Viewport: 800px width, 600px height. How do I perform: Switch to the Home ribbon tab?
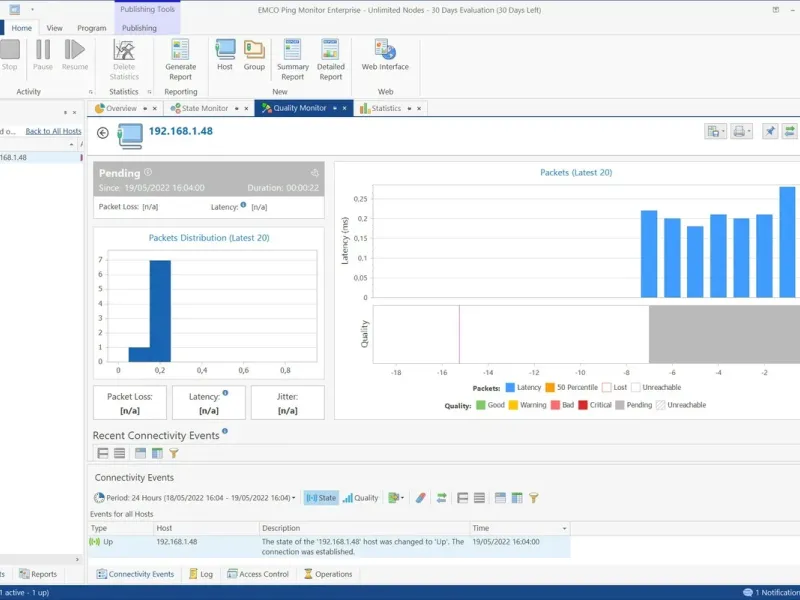tap(21, 28)
